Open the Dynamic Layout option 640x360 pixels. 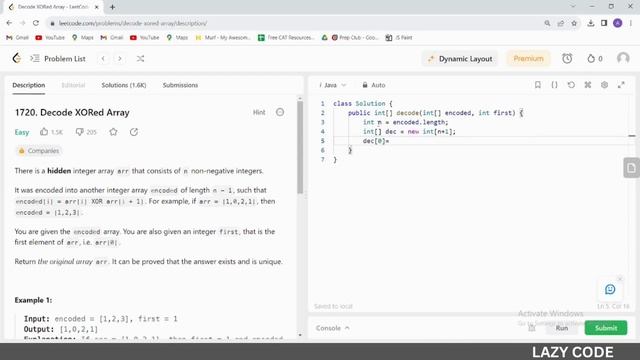460,59
